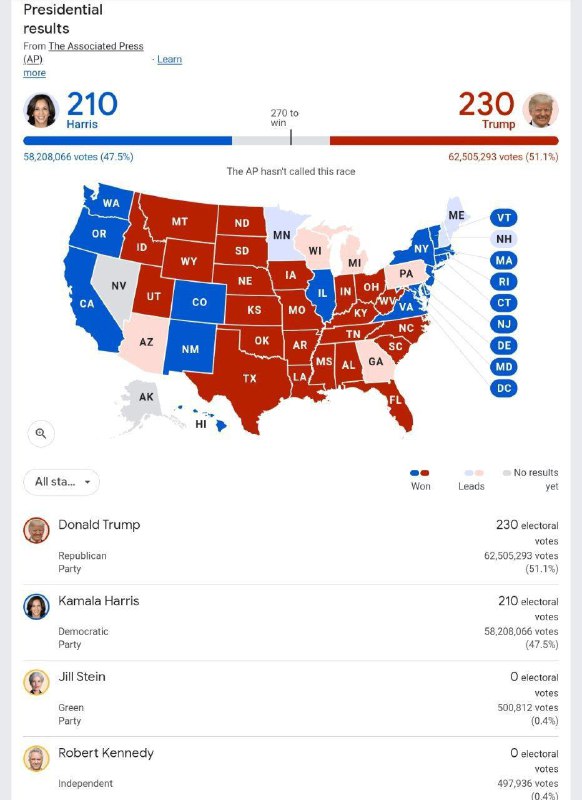Click Robert Kennedy's candidate avatar
582x800 pixels.
coord(36,758)
